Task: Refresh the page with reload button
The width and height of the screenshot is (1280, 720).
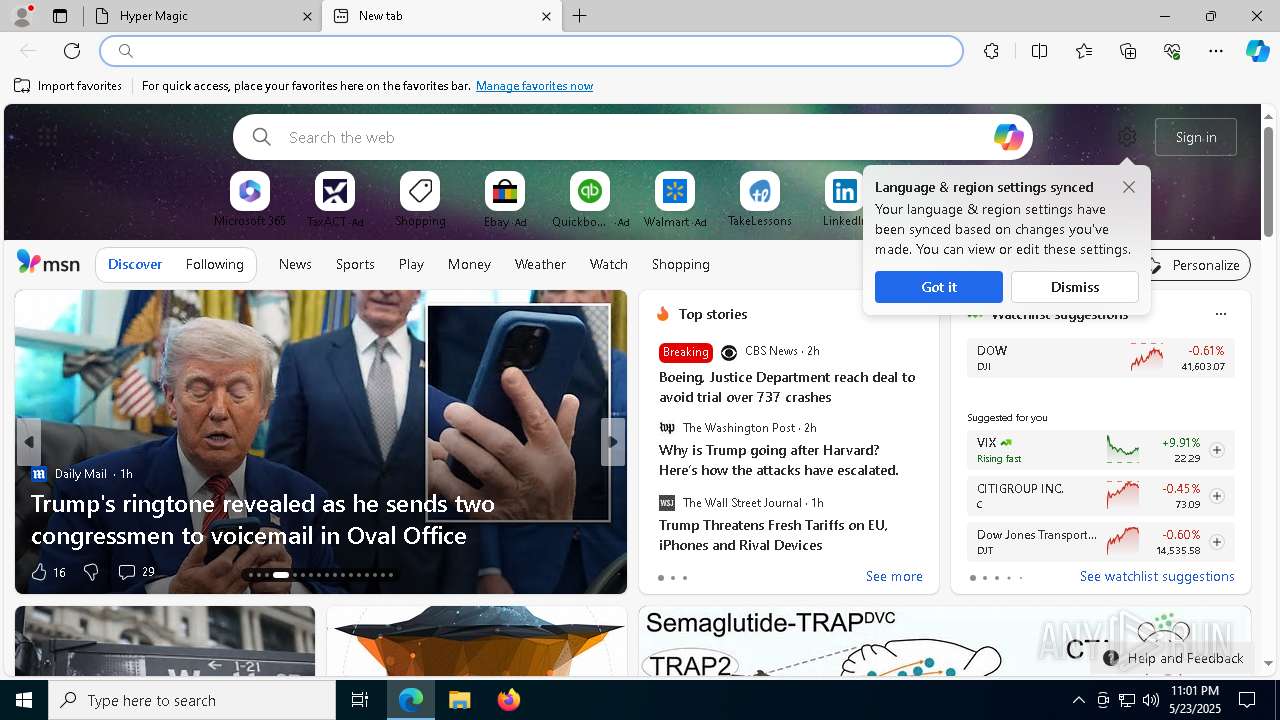Action: coord(72,51)
